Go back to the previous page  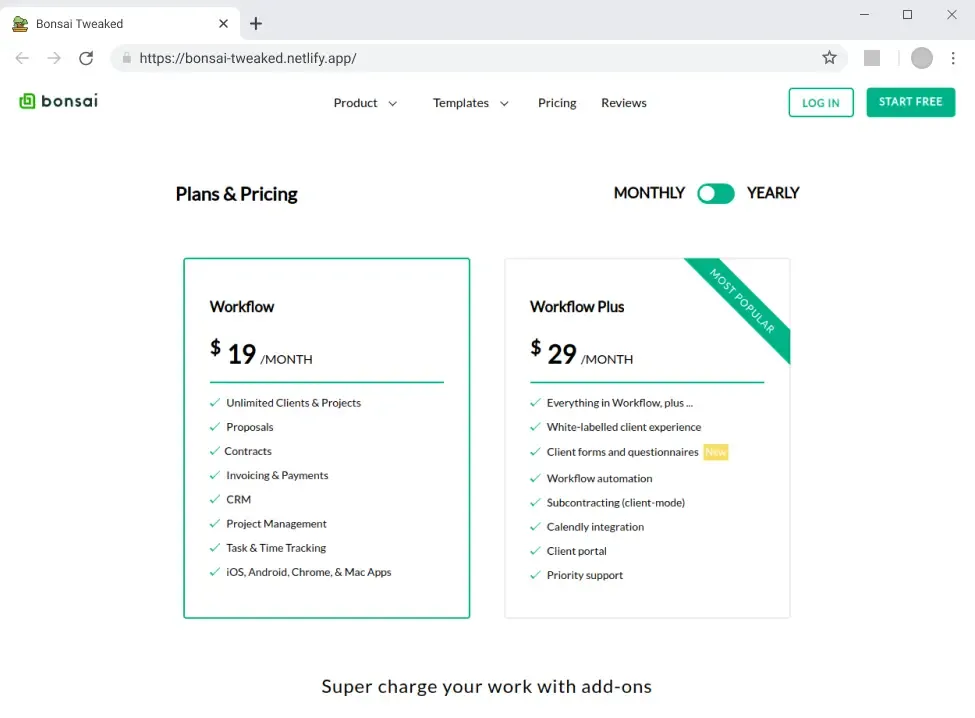coord(22,58)
